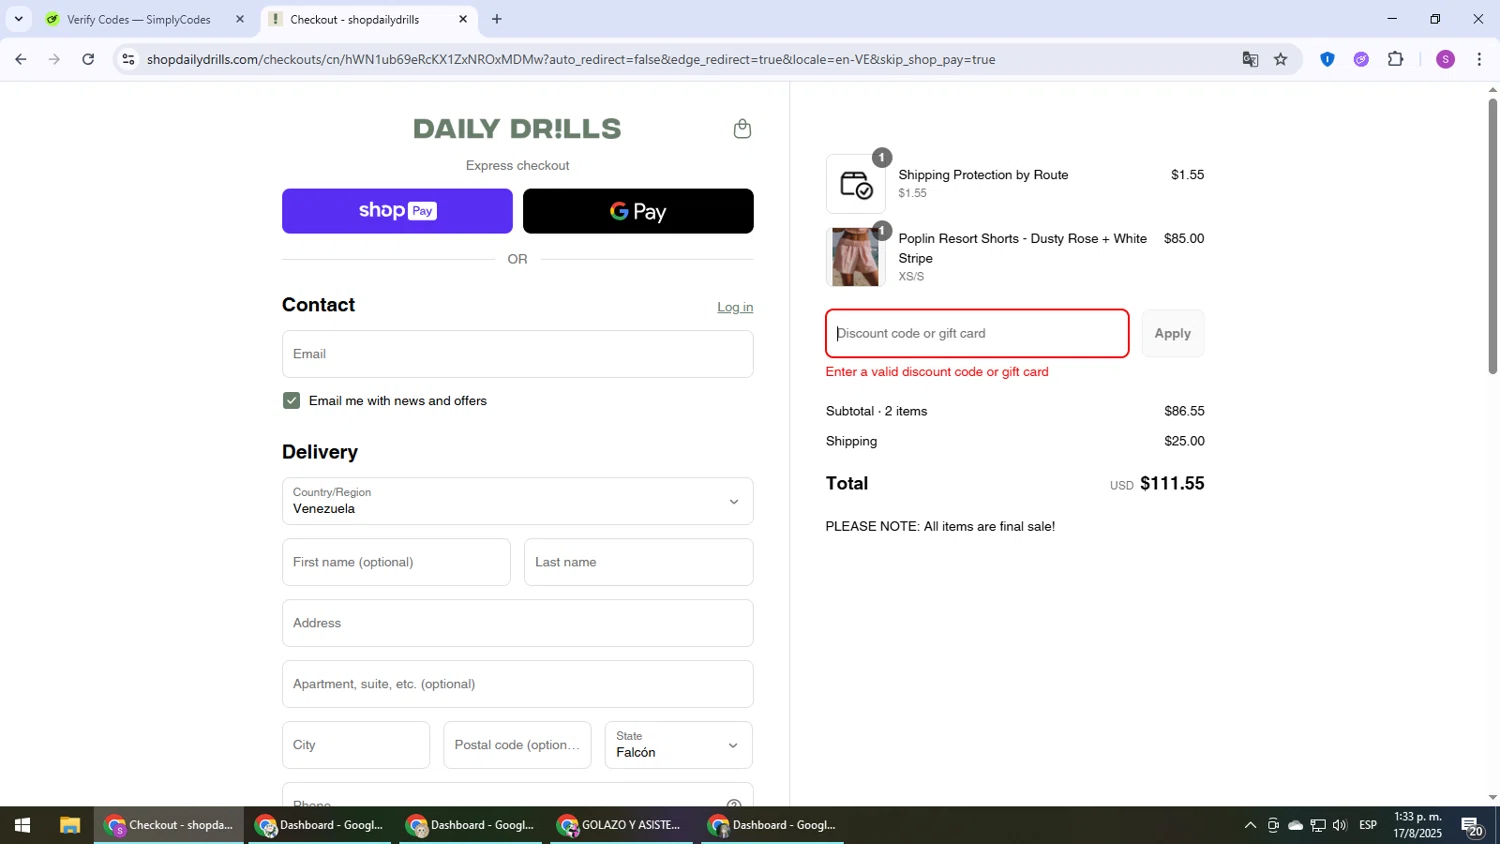This screenshot has height=844, width=1500.
Task: Click the Google Translate icon in the address bar
Action: point(1250,59)
